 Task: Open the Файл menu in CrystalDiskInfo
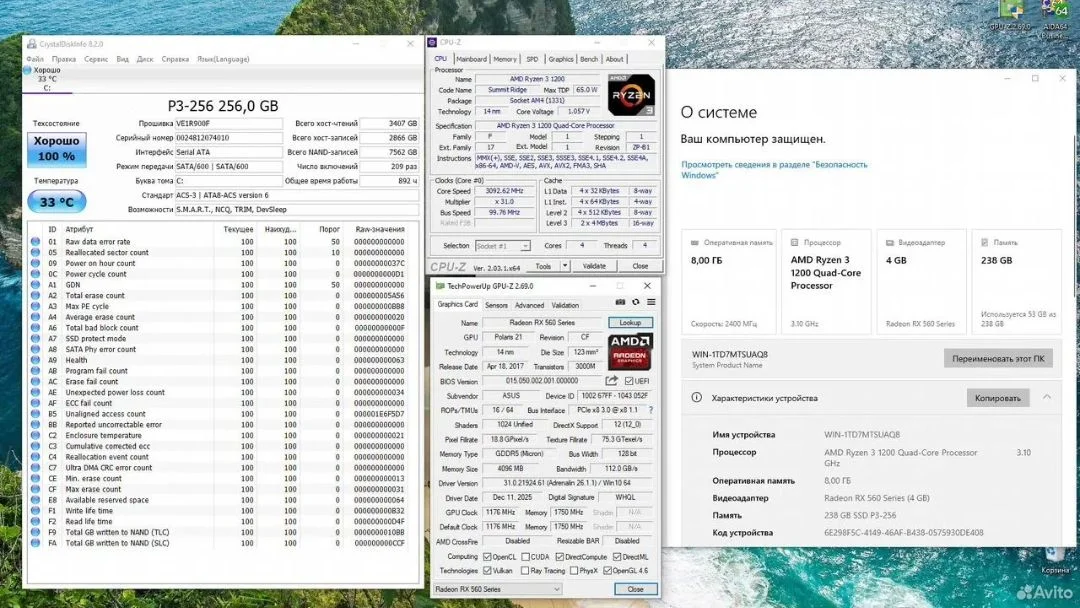click(x=34, y=59)
